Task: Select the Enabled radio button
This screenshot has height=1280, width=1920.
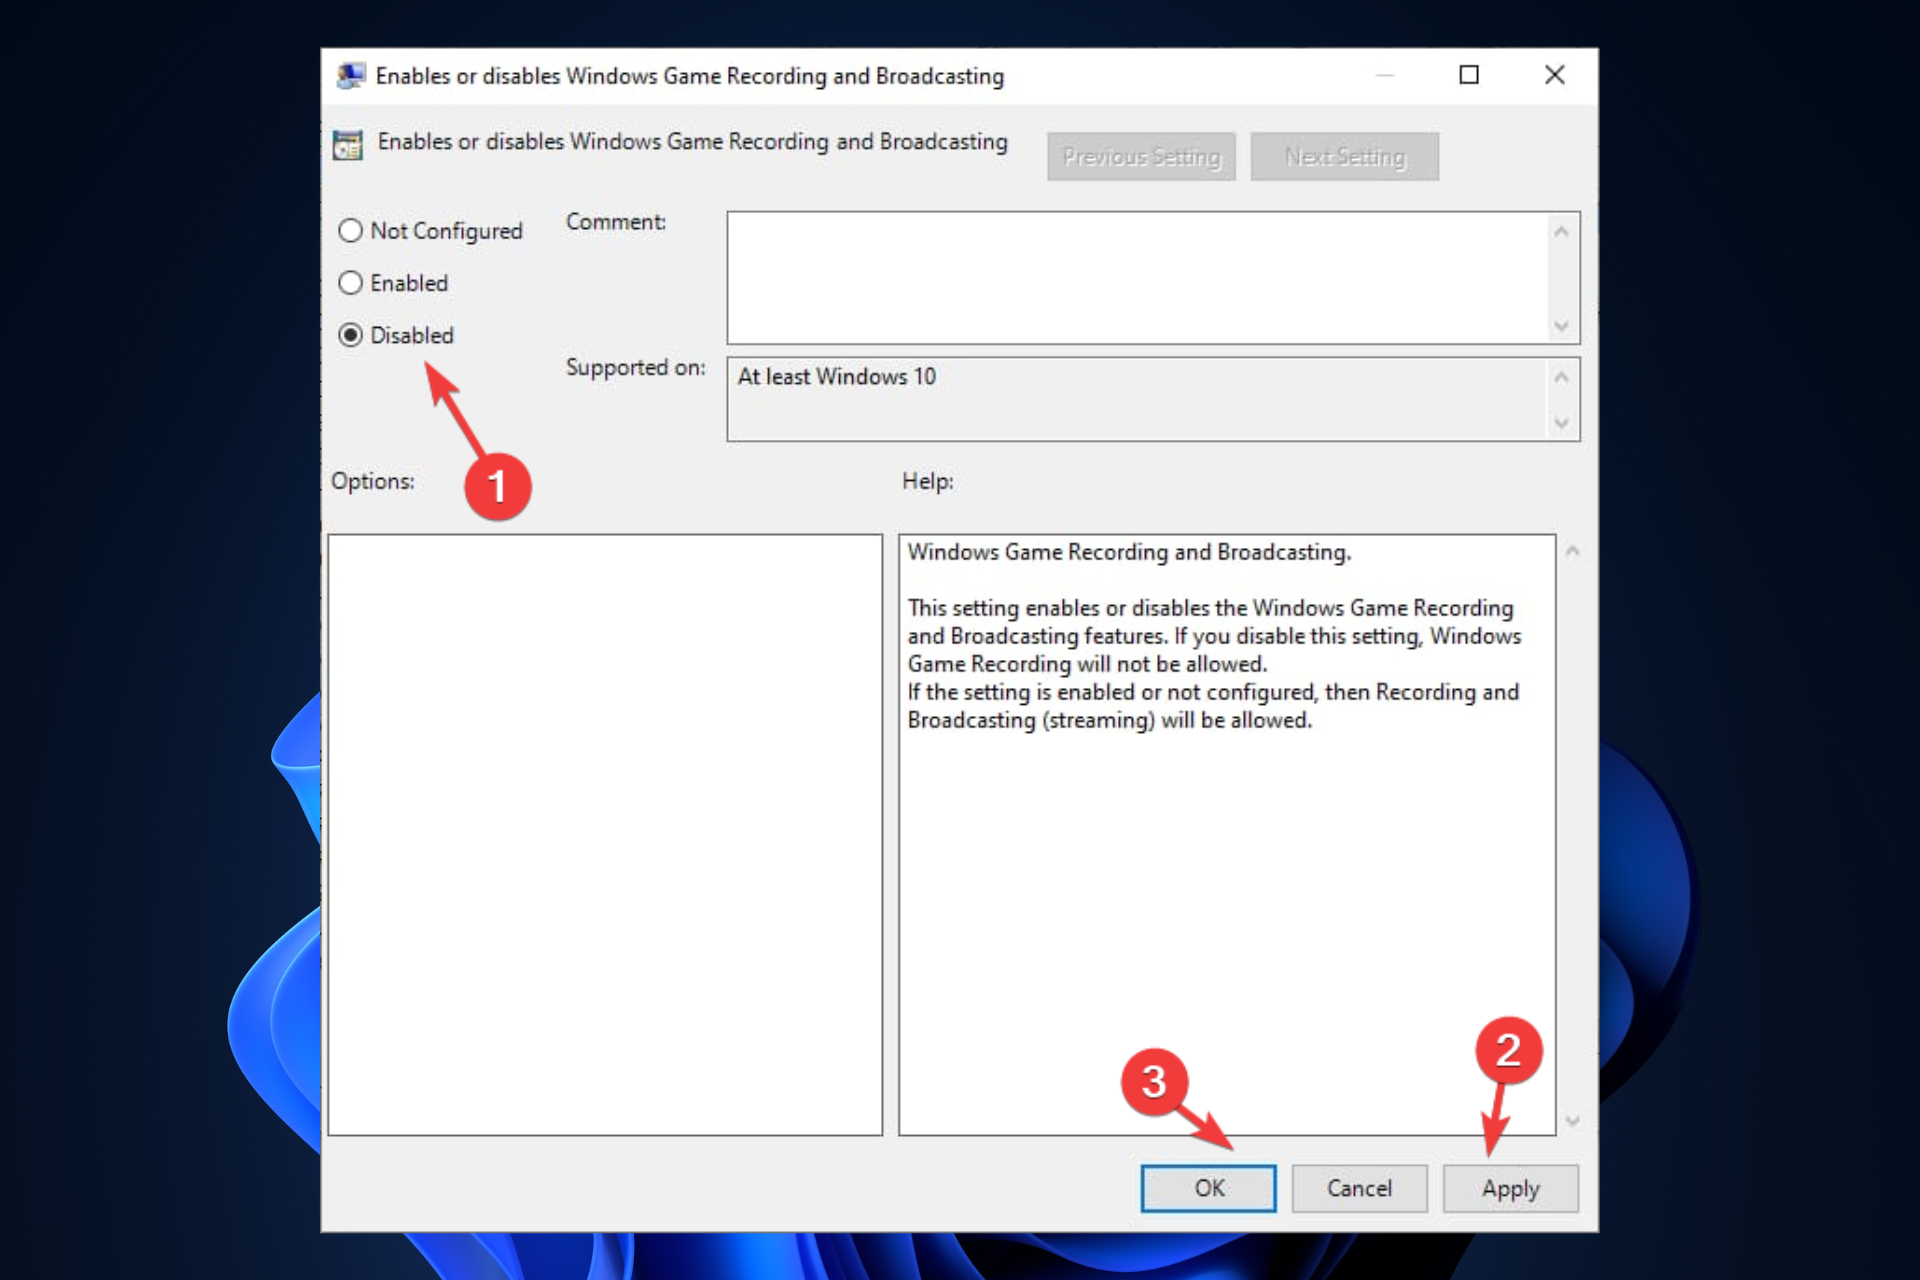Action: 351,283
